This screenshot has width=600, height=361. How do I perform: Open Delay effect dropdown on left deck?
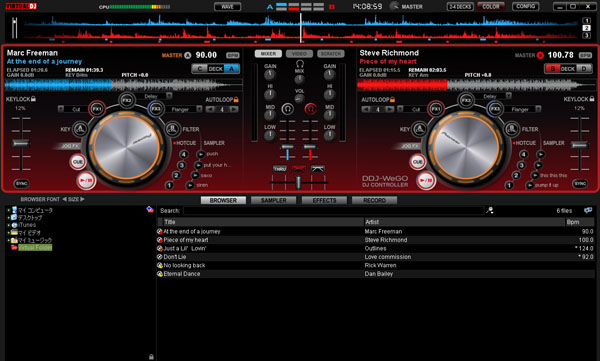click(x=169, y=96)
